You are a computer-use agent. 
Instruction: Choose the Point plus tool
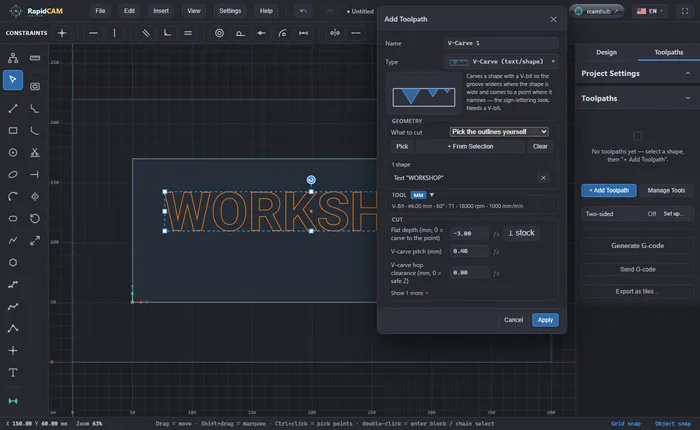click(x=12, y=351)
